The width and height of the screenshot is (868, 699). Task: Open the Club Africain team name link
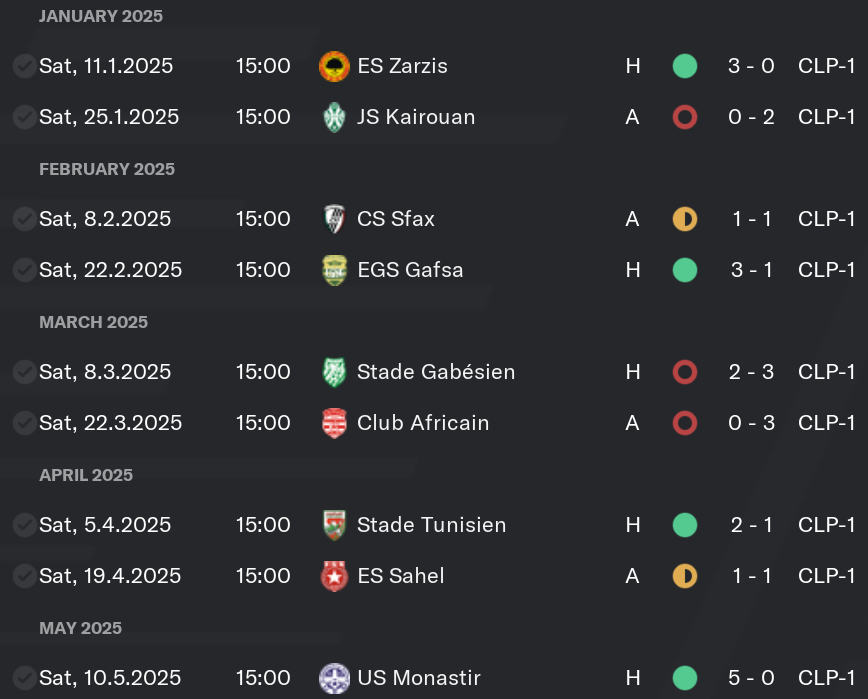[423, 423]
